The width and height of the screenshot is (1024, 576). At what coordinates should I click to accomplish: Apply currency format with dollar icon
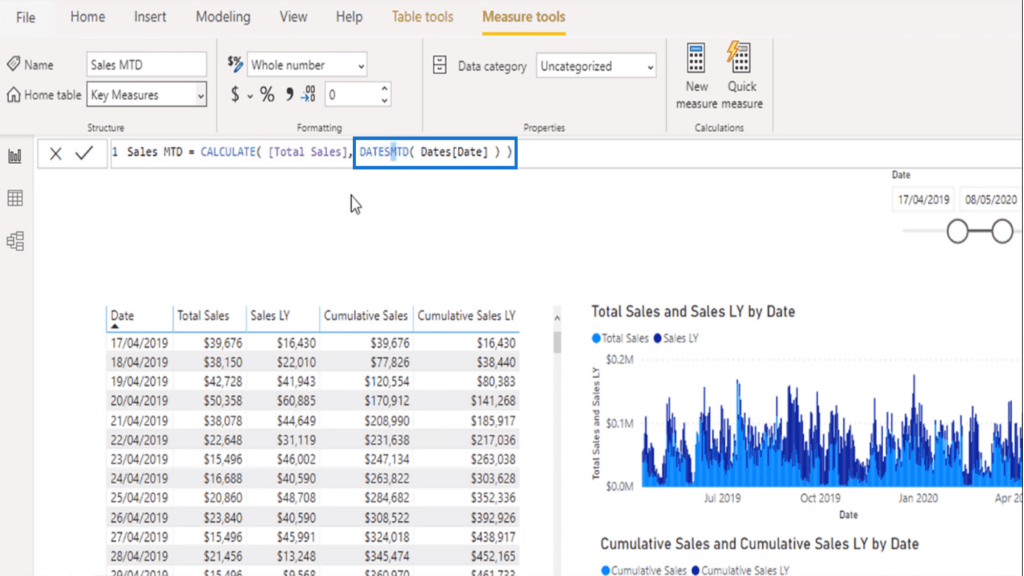pyautogui.click(x=235, y=95)
